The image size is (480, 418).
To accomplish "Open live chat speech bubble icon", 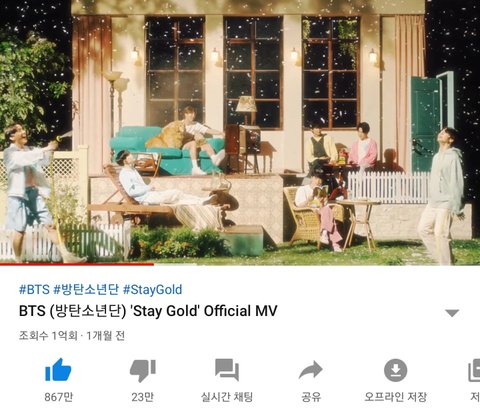I will (227, 370).
